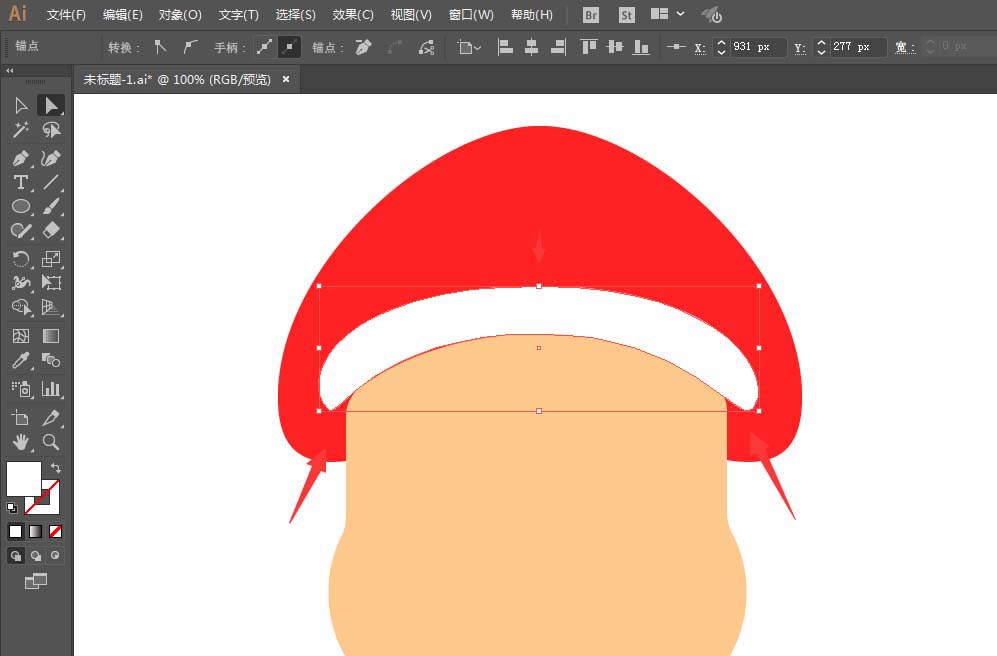The image size is (997, 656).
Task: Enable Draw Behind mode
Action: (36, 556)
